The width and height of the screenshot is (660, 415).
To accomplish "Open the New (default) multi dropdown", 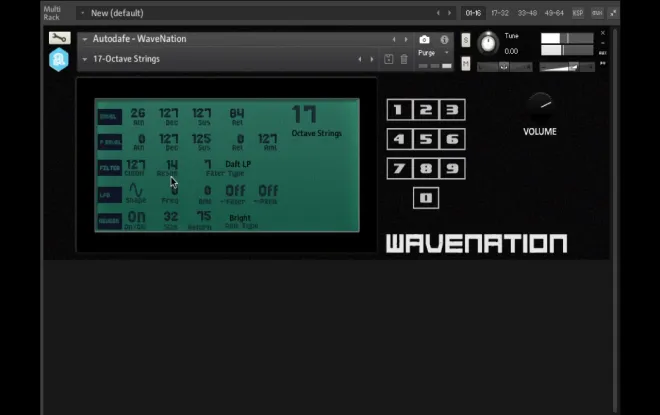I will point(82,13).
